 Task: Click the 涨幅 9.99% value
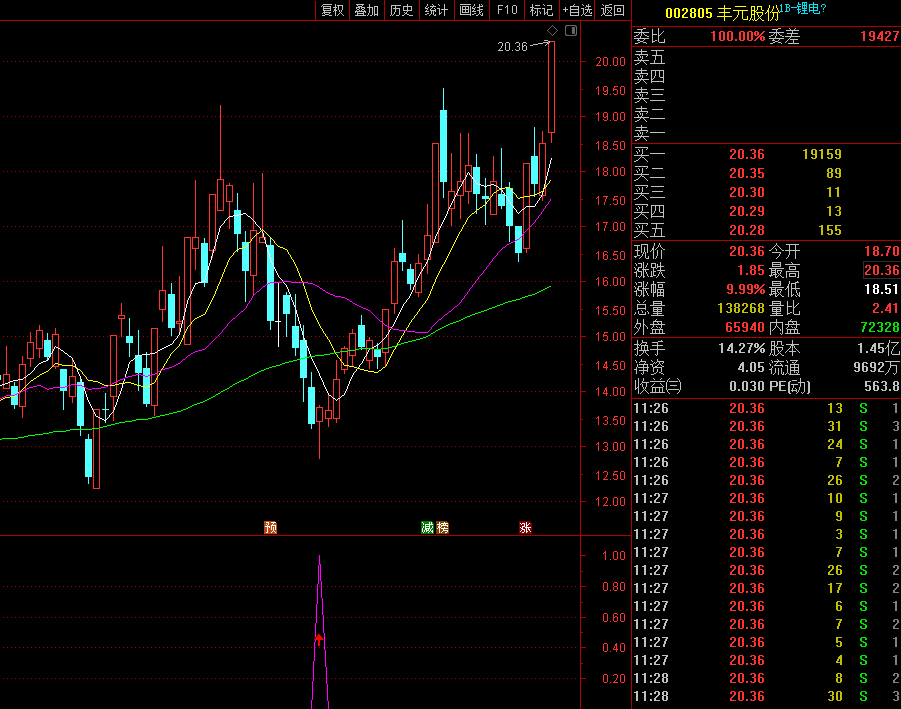coord(746,290)
